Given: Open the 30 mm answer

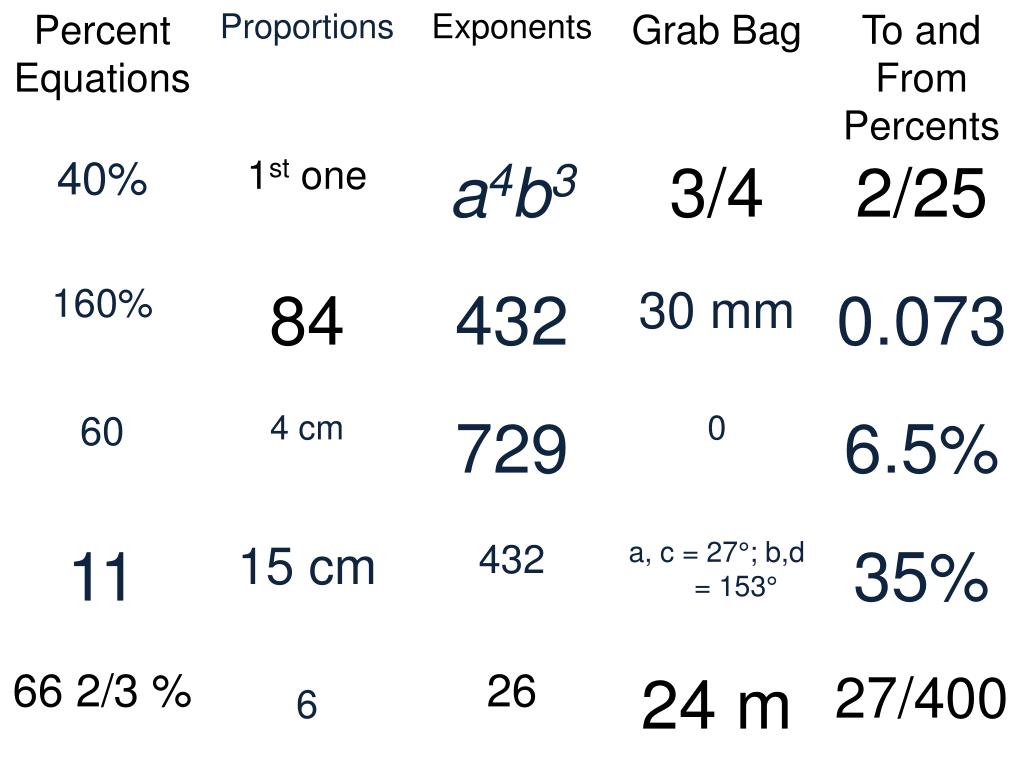Looking at the screenshot, I should point(716,312).
